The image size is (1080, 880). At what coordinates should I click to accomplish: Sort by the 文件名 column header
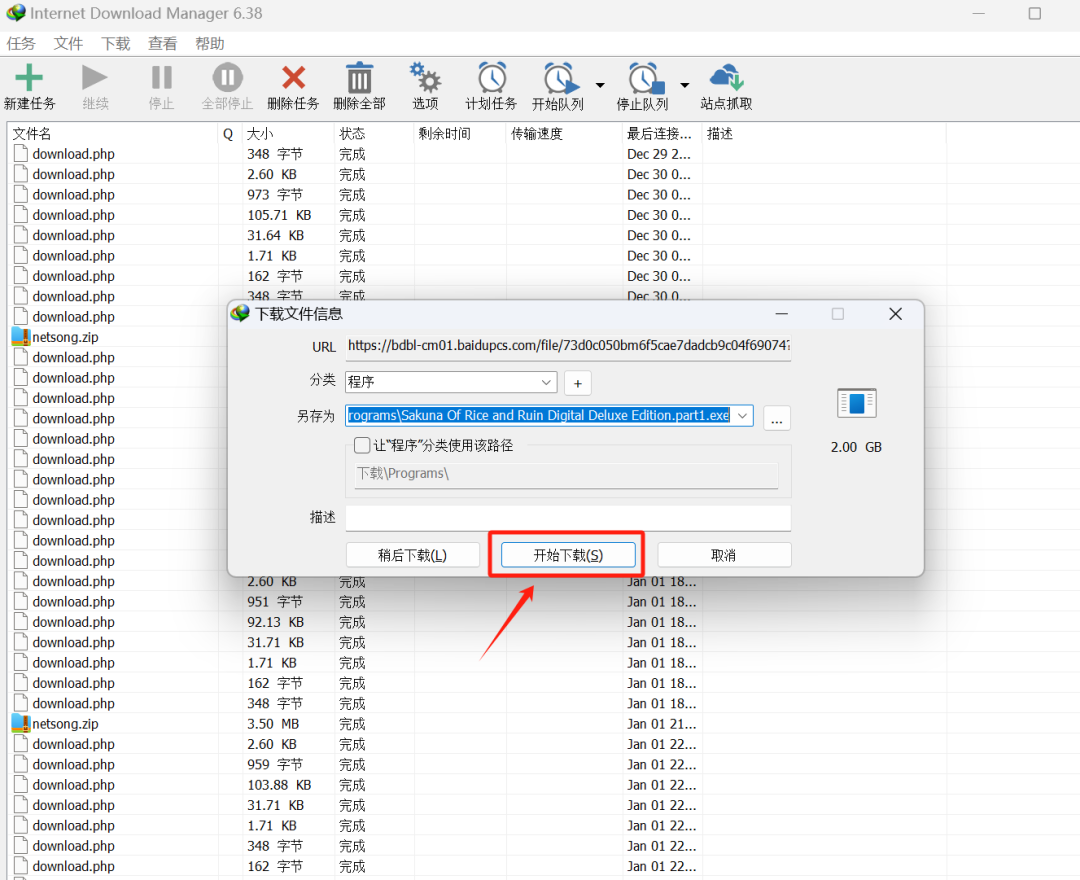pyautogui.click(x=114, y=134)
